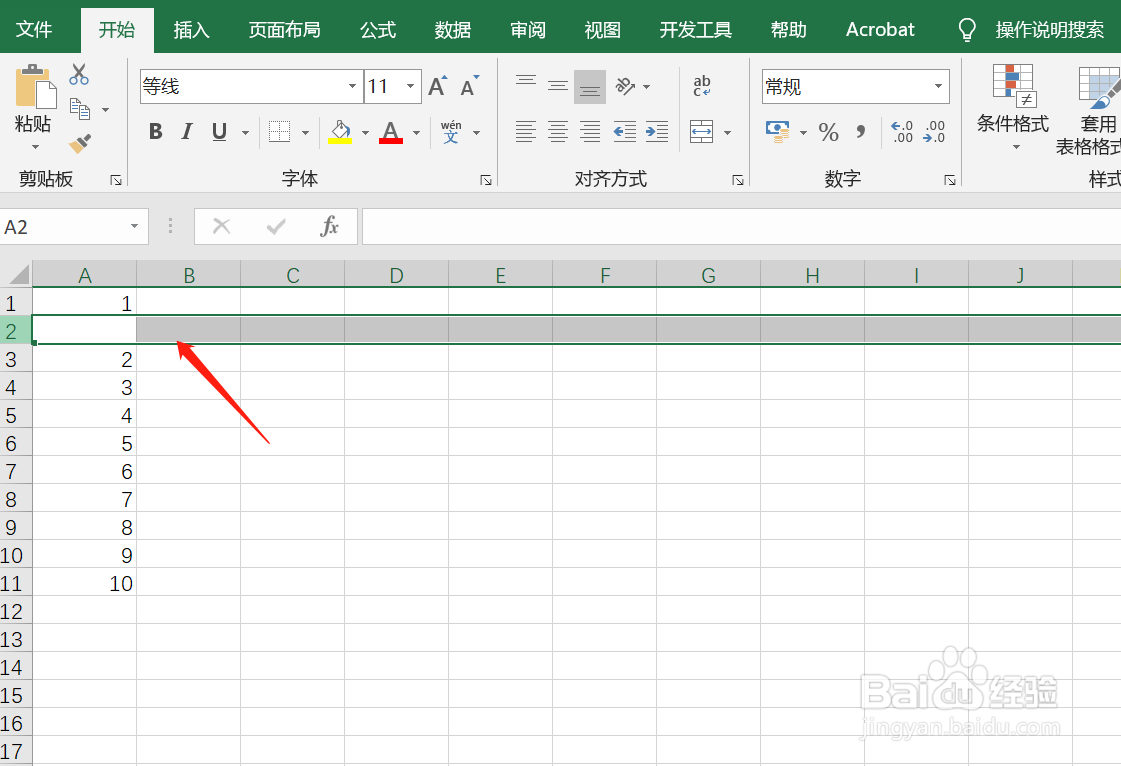1121x766 pixels.
Task: Toggle italic formatting
Action: (187, 132)
